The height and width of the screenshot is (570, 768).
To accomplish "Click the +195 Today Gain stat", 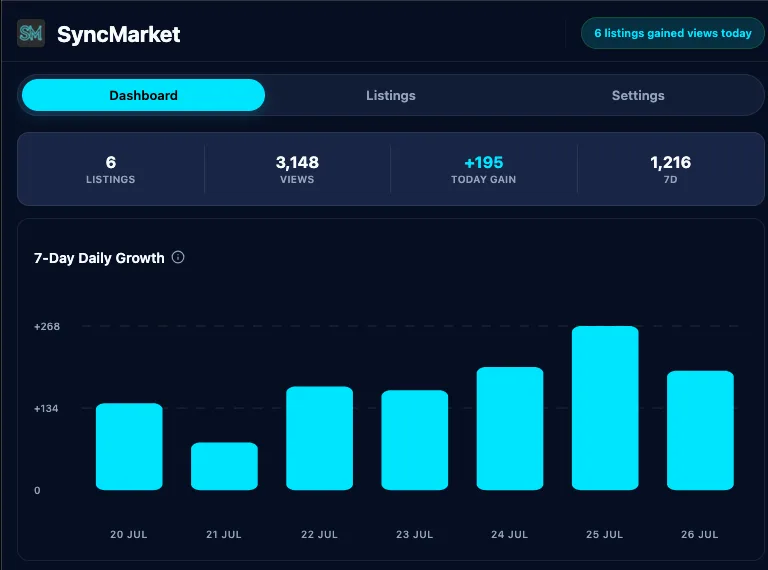I will (x=483, y=169).
